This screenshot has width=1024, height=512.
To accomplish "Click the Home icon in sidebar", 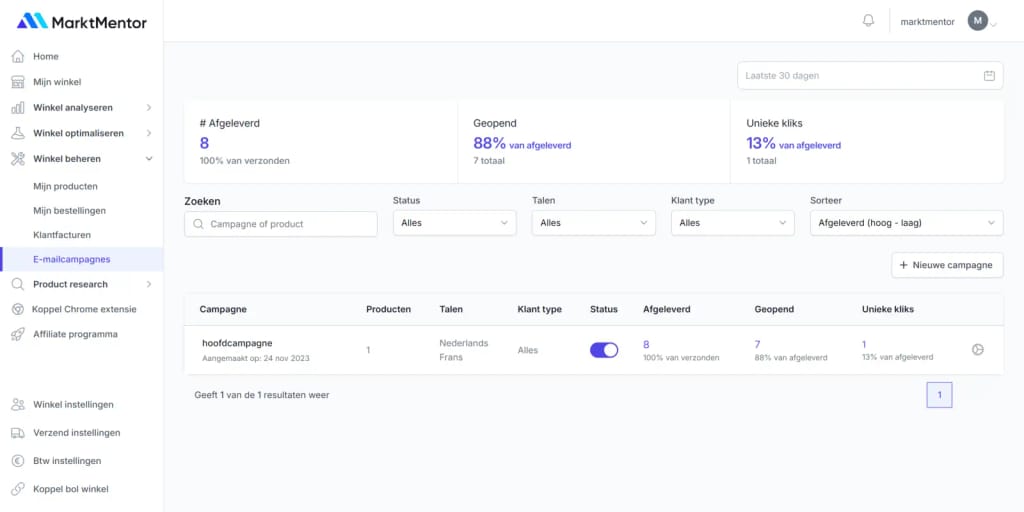I will [18, 57].
